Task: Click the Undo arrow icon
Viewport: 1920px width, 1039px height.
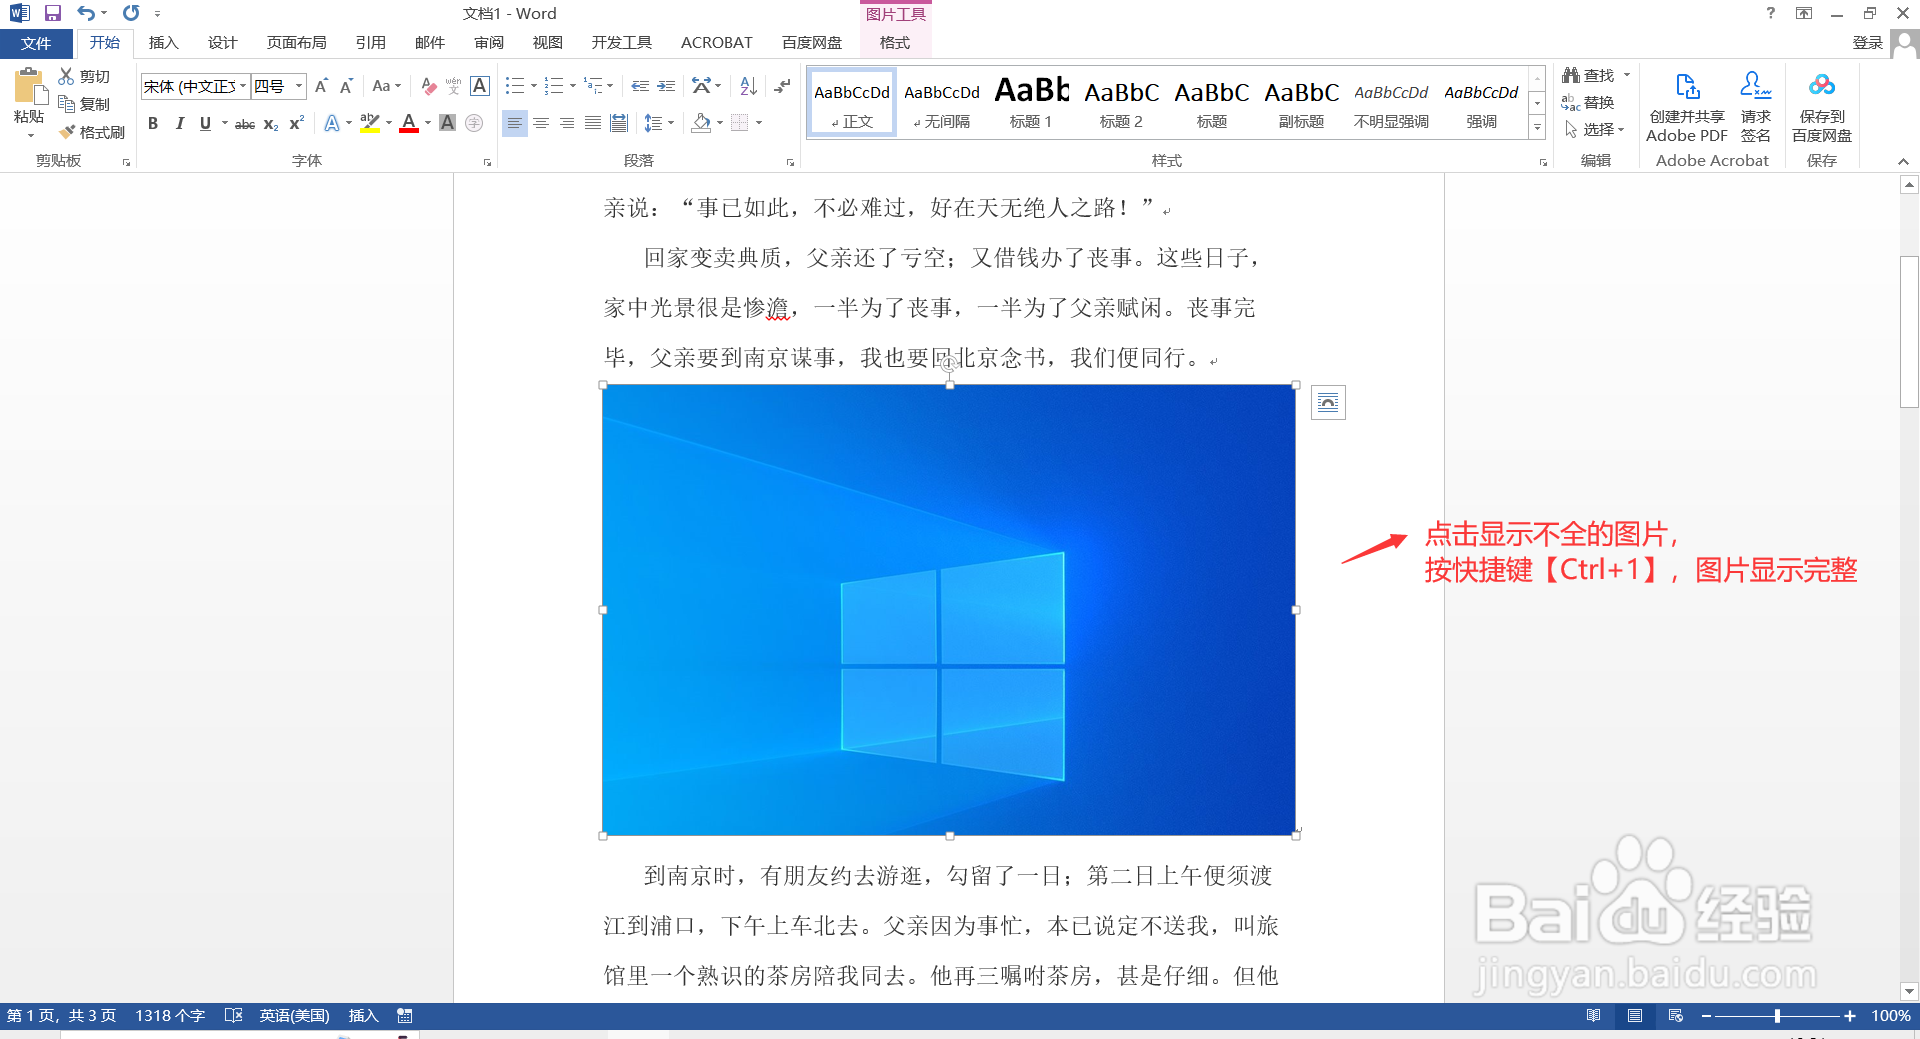Action: (x=86, y=13)
